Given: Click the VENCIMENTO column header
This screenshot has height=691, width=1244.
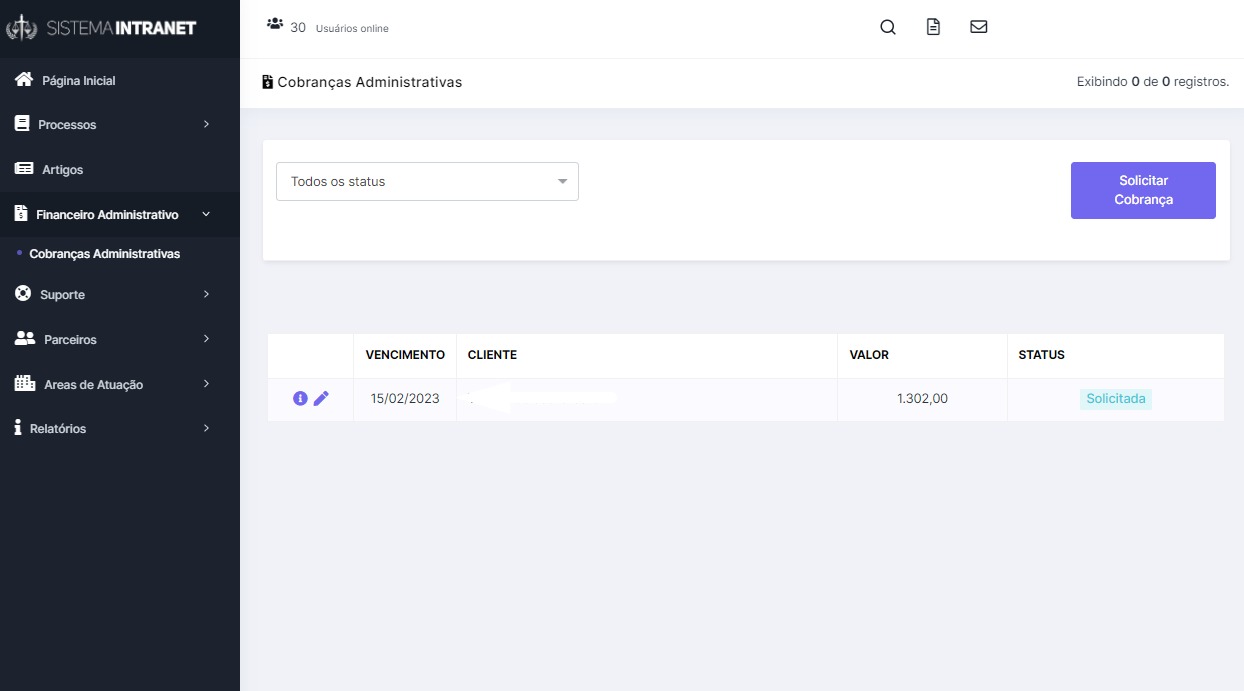Looking at the screenshot, I should (404, 355).
